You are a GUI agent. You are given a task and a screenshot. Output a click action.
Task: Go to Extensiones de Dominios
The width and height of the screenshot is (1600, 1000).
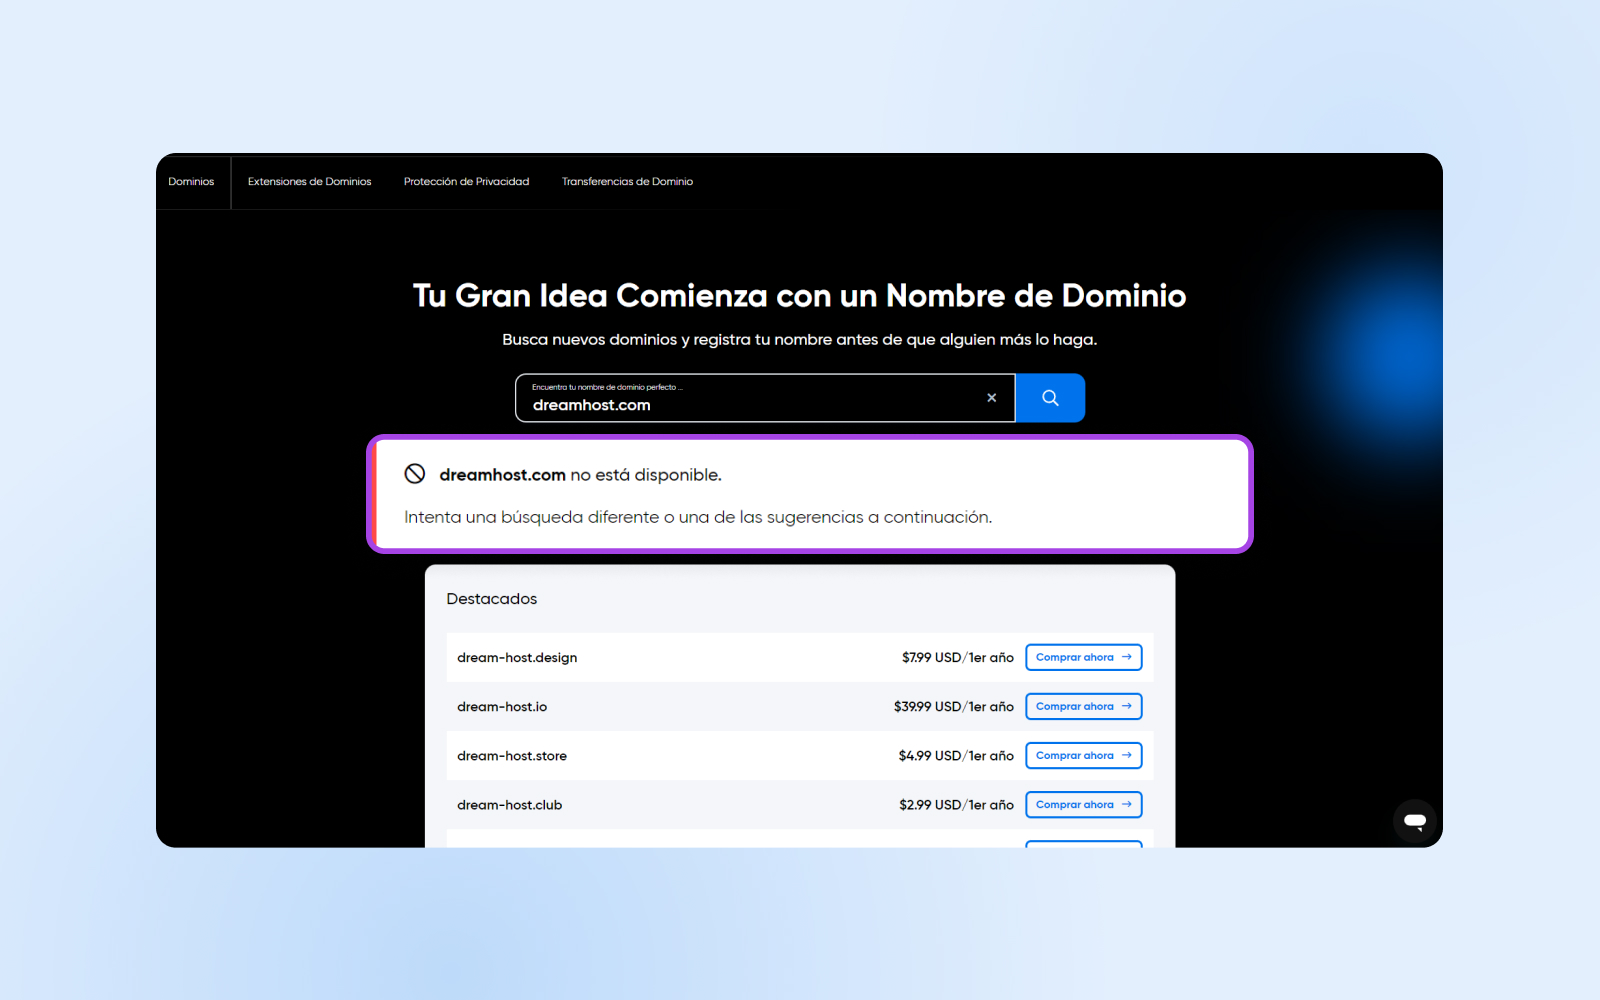(310, 182)
